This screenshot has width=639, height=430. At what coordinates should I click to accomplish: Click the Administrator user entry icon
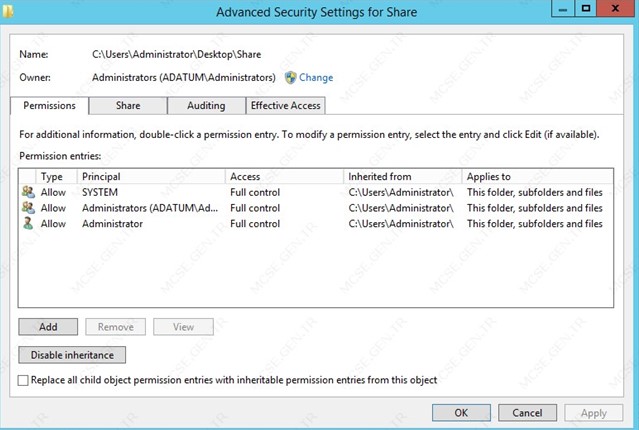(x=28, y=223)
